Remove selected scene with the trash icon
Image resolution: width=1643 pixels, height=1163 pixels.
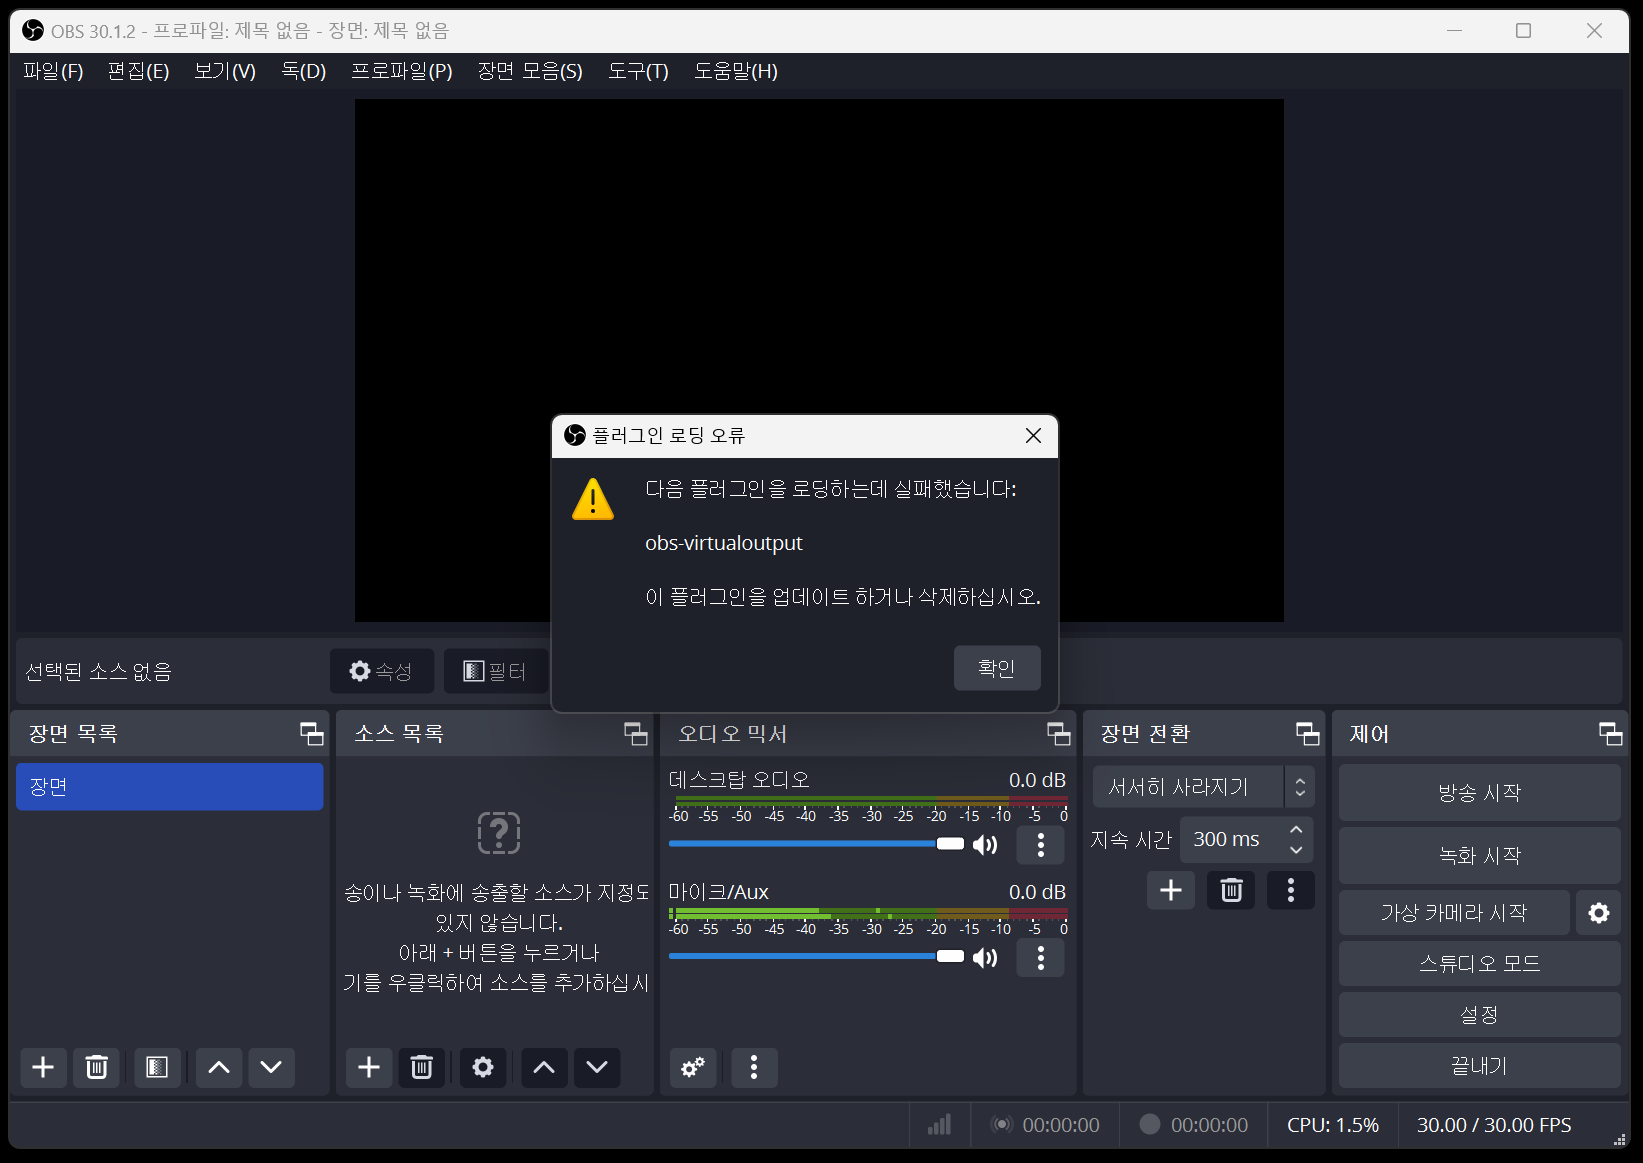point(96,1067)
